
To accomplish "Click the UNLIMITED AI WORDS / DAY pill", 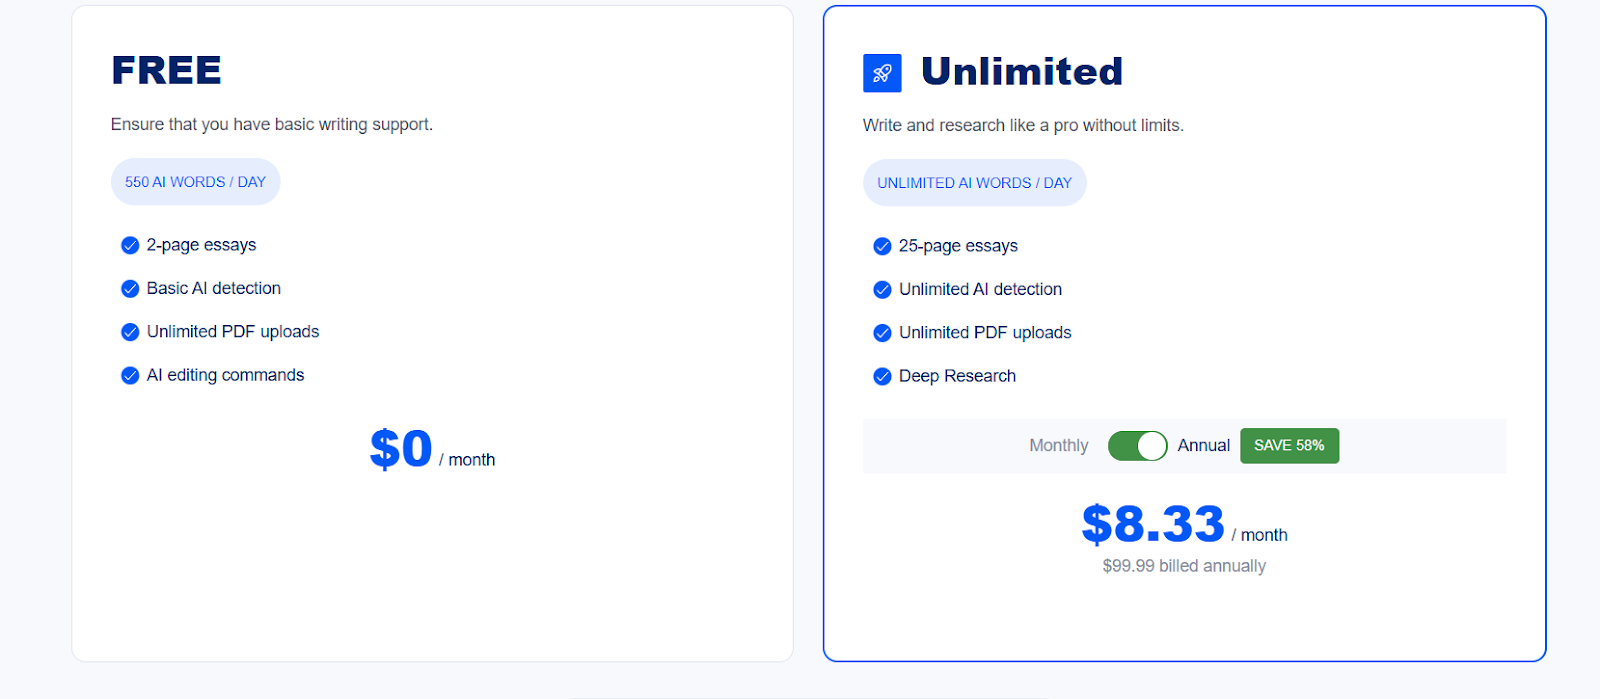I will point(975,183).
